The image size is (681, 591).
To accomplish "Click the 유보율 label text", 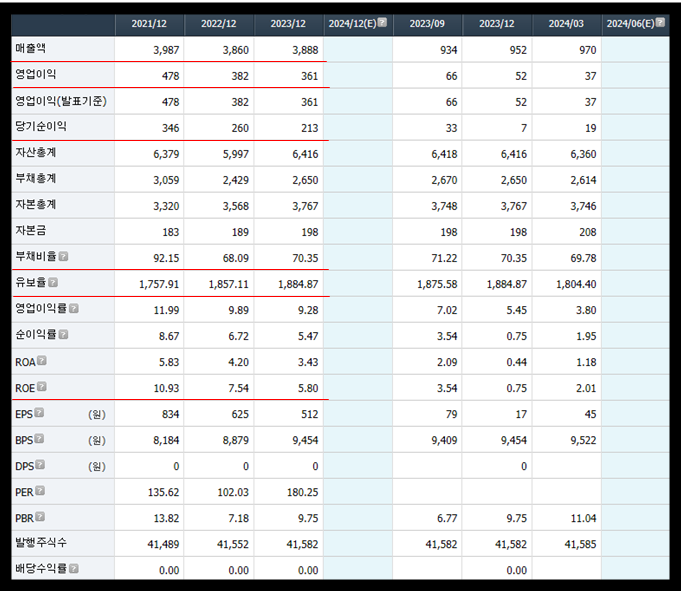I will (30, 283).
